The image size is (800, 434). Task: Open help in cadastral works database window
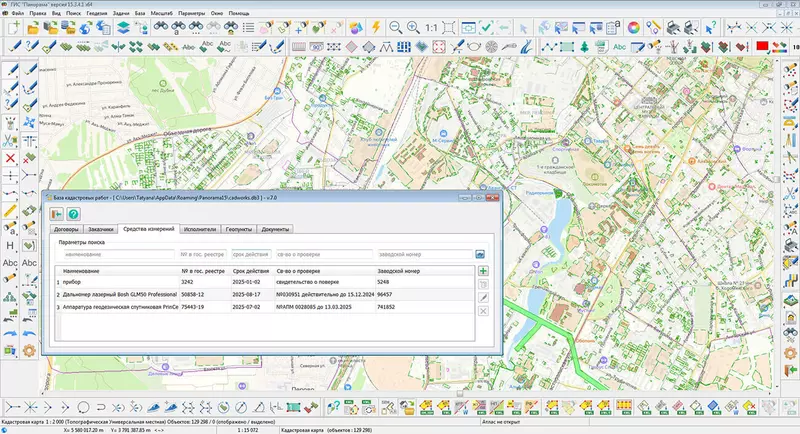coord(73,213)
